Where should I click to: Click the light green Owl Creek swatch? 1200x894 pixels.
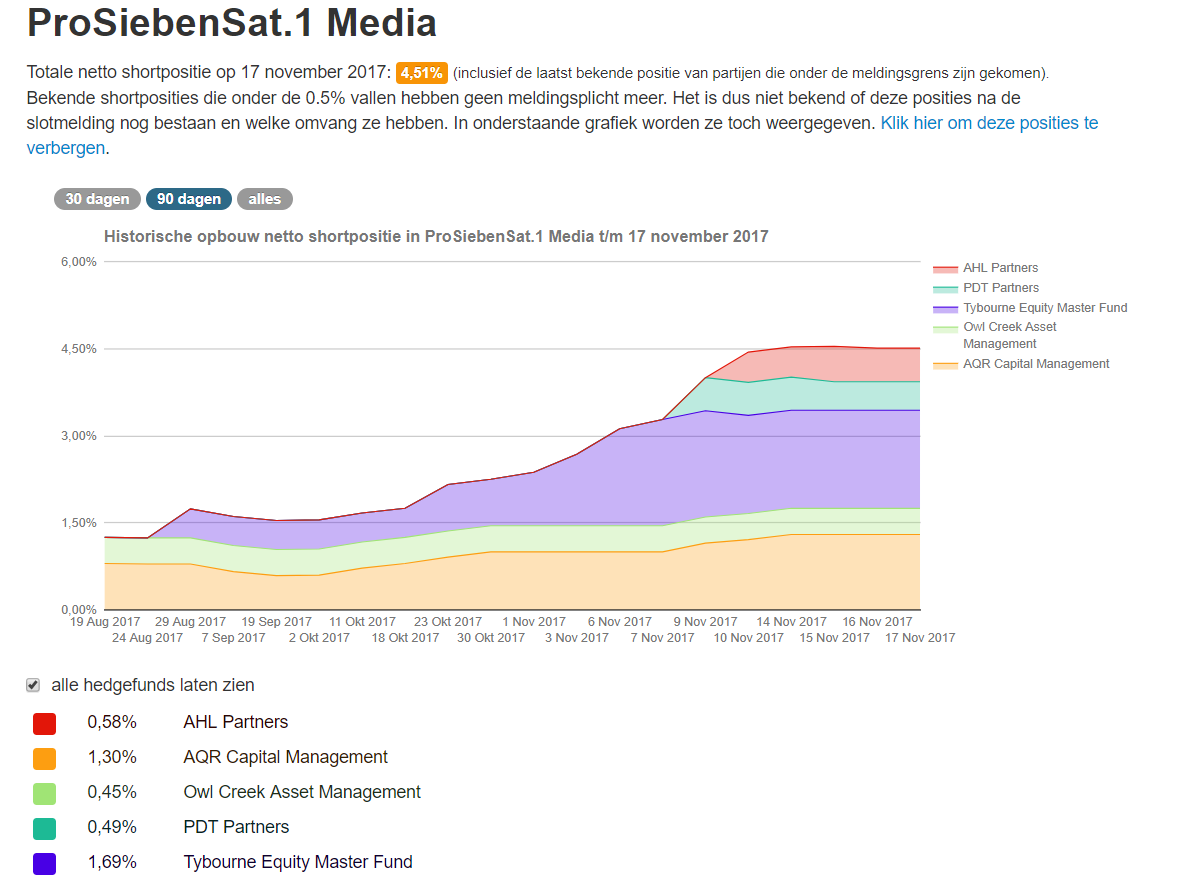[x=44, y=793]
